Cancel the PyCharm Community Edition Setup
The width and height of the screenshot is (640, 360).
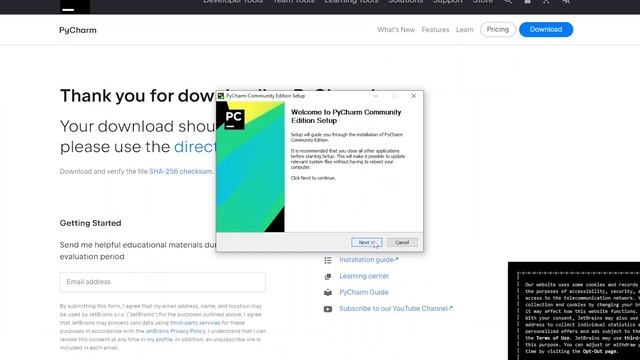coord(402,242)
